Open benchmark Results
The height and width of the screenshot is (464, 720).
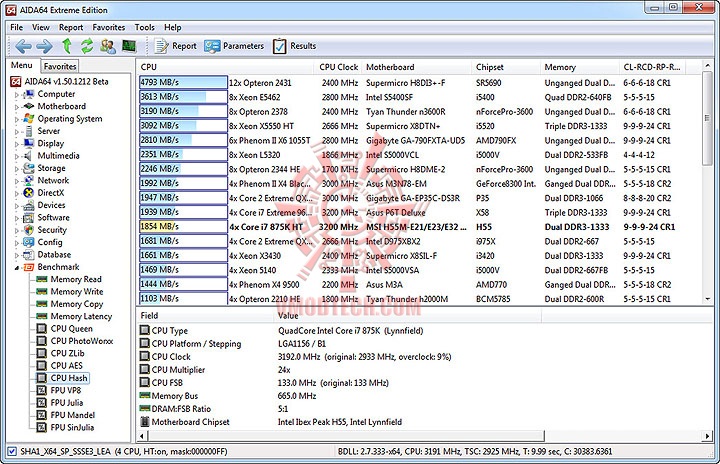coord(294,46)
